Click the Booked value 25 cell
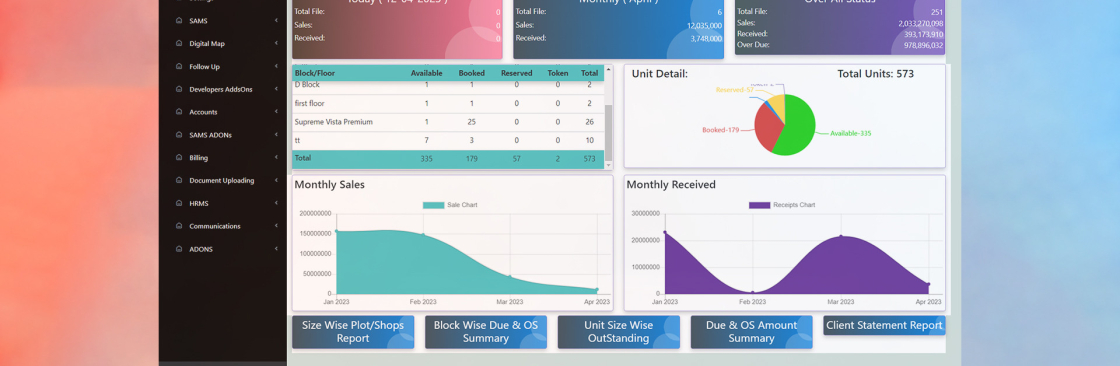1120x366 pixels. 471,122
